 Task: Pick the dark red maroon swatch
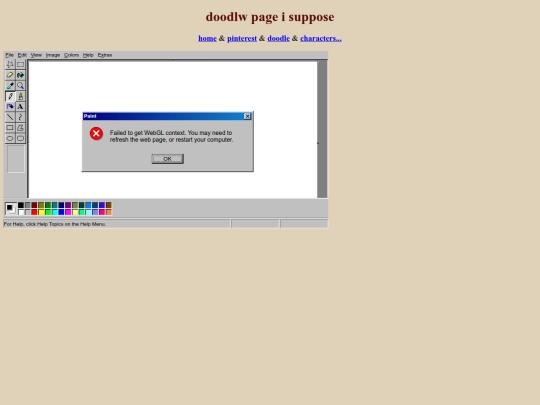click(x=34, y=205)
